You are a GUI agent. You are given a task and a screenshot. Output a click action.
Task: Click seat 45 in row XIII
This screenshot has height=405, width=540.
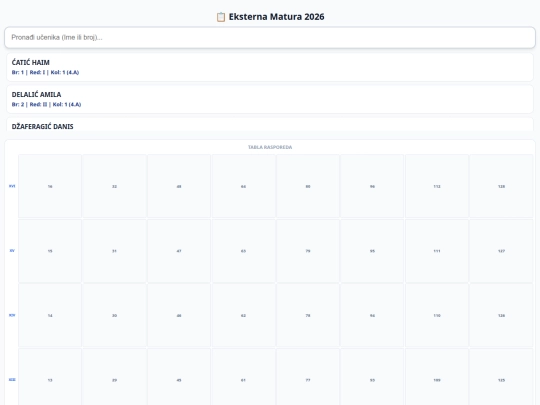pos(179,377)
